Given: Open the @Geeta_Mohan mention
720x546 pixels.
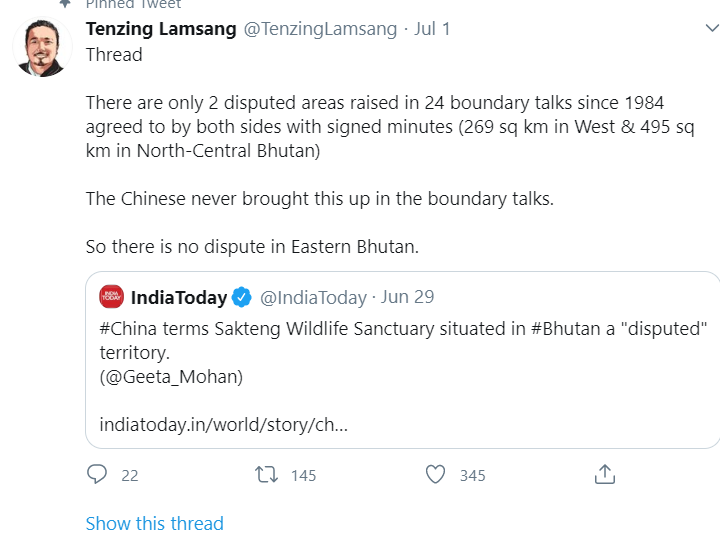Looking at the screenshot, I should pyautogui.click(x=171, y=377).
